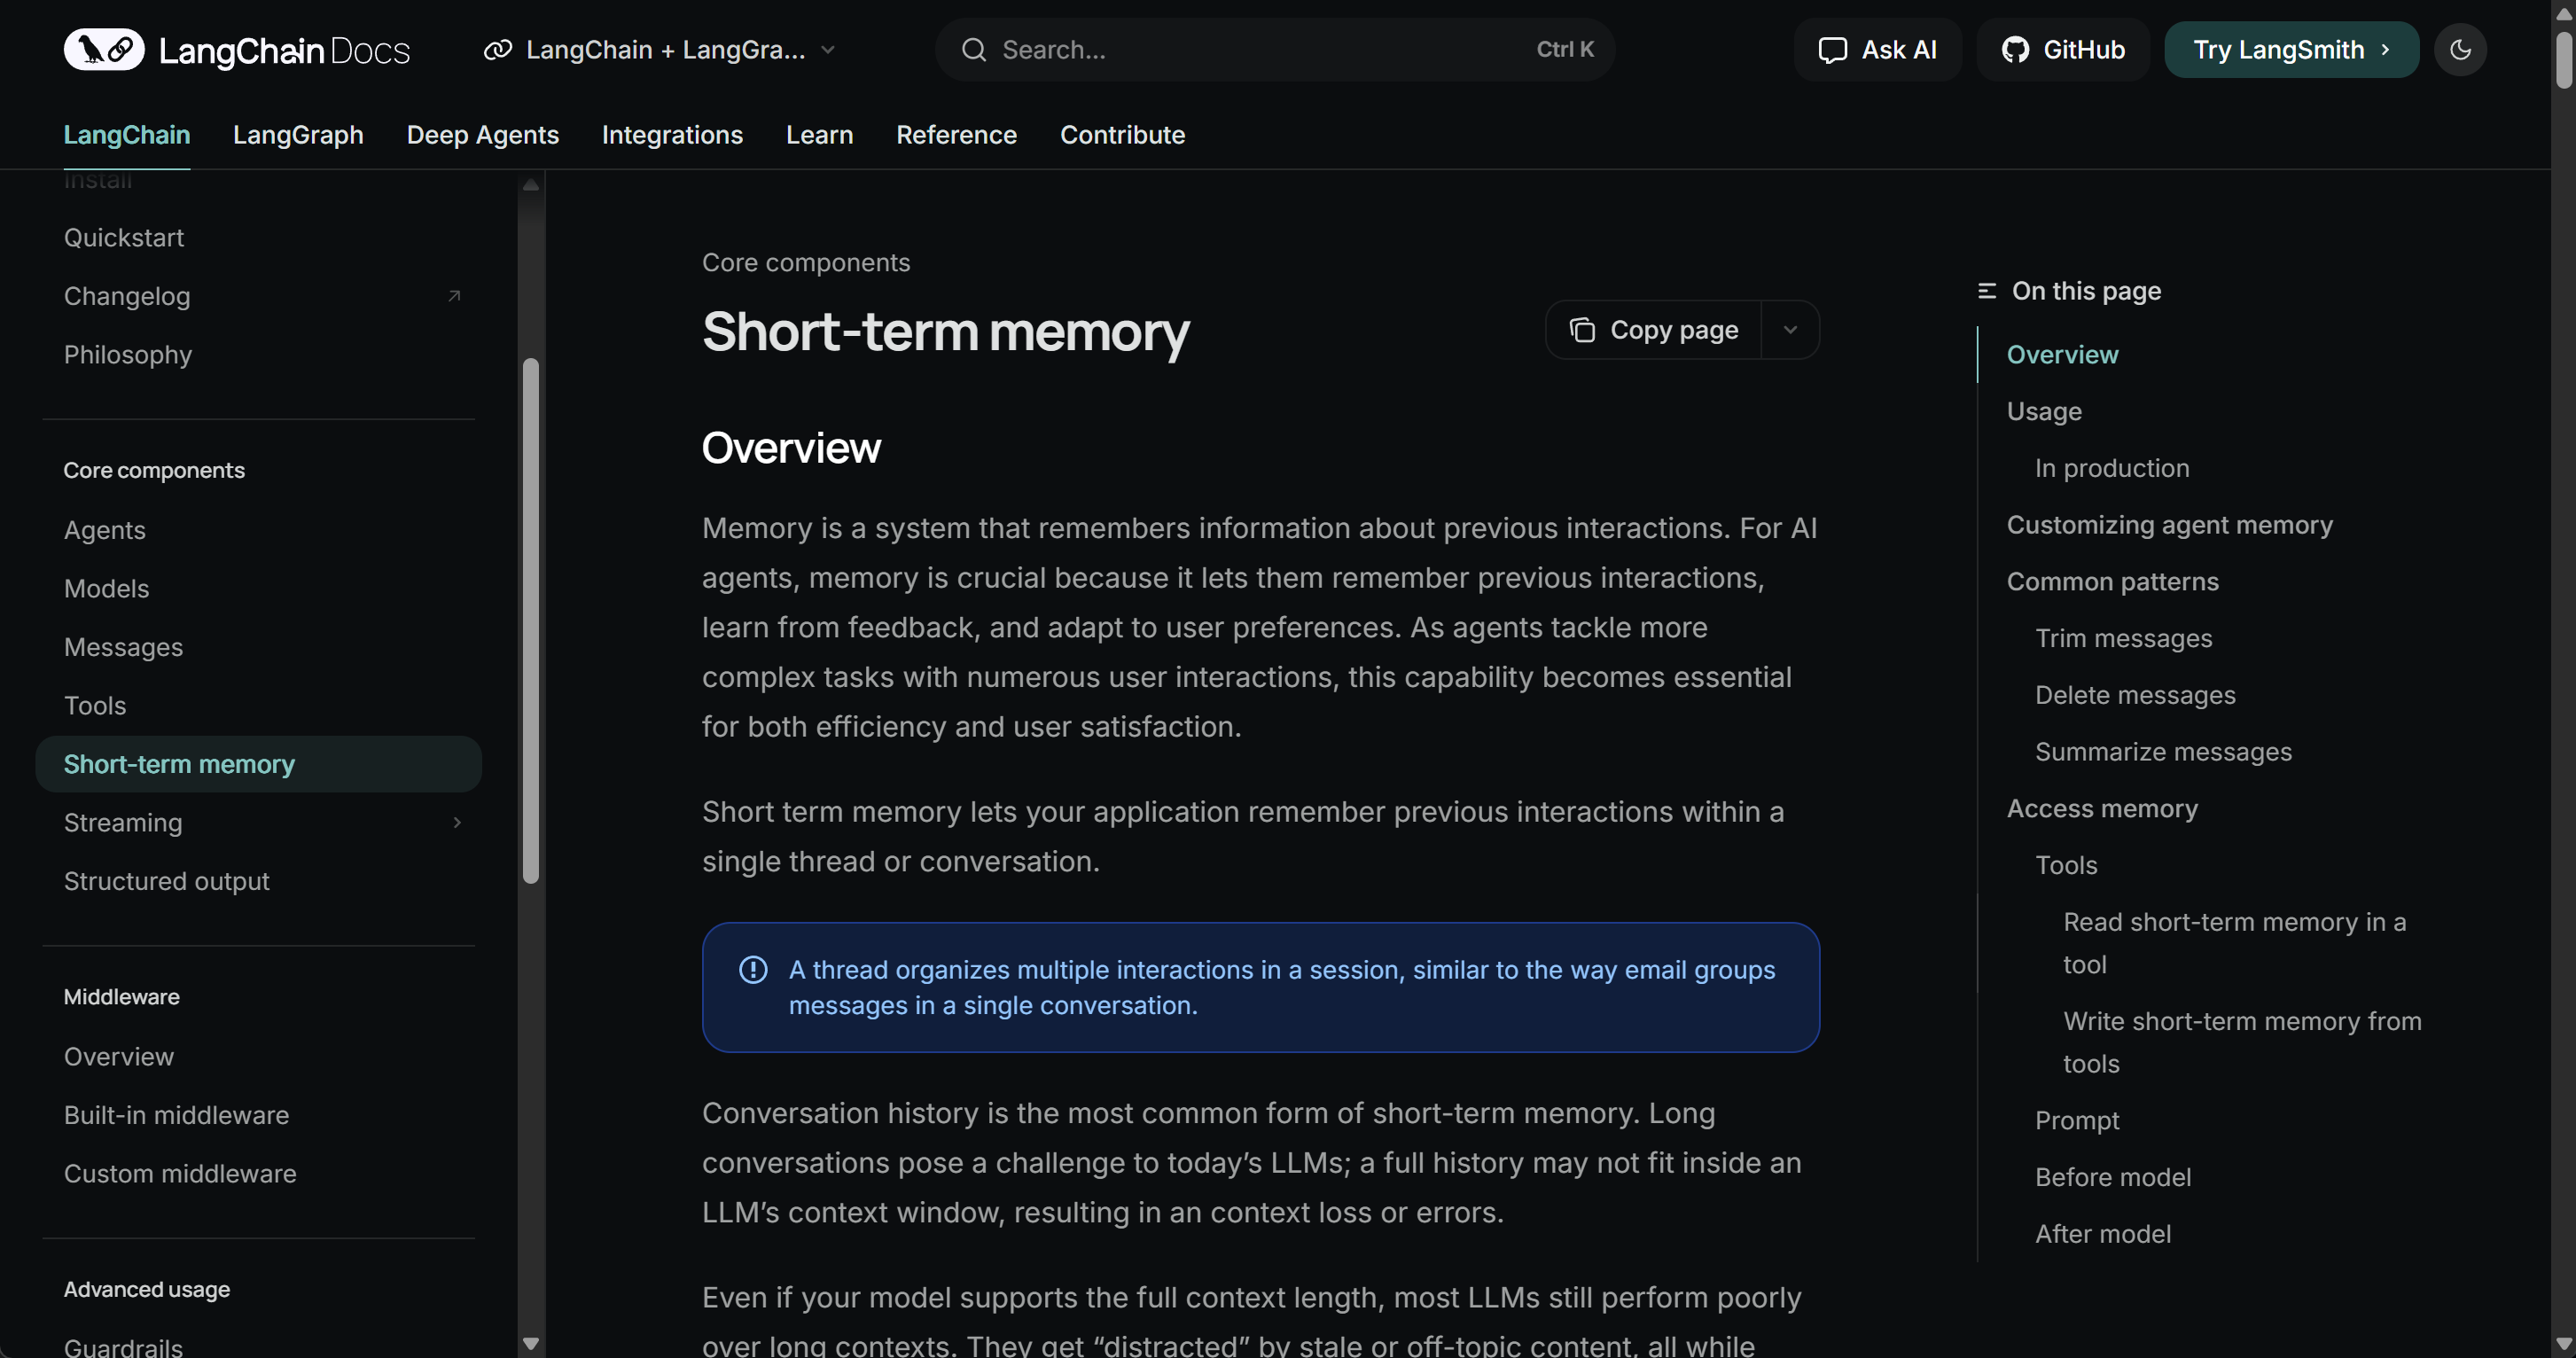Jump to Prompt section
Viewport: 2576px width, 1358px height.
[2077, 1120]
